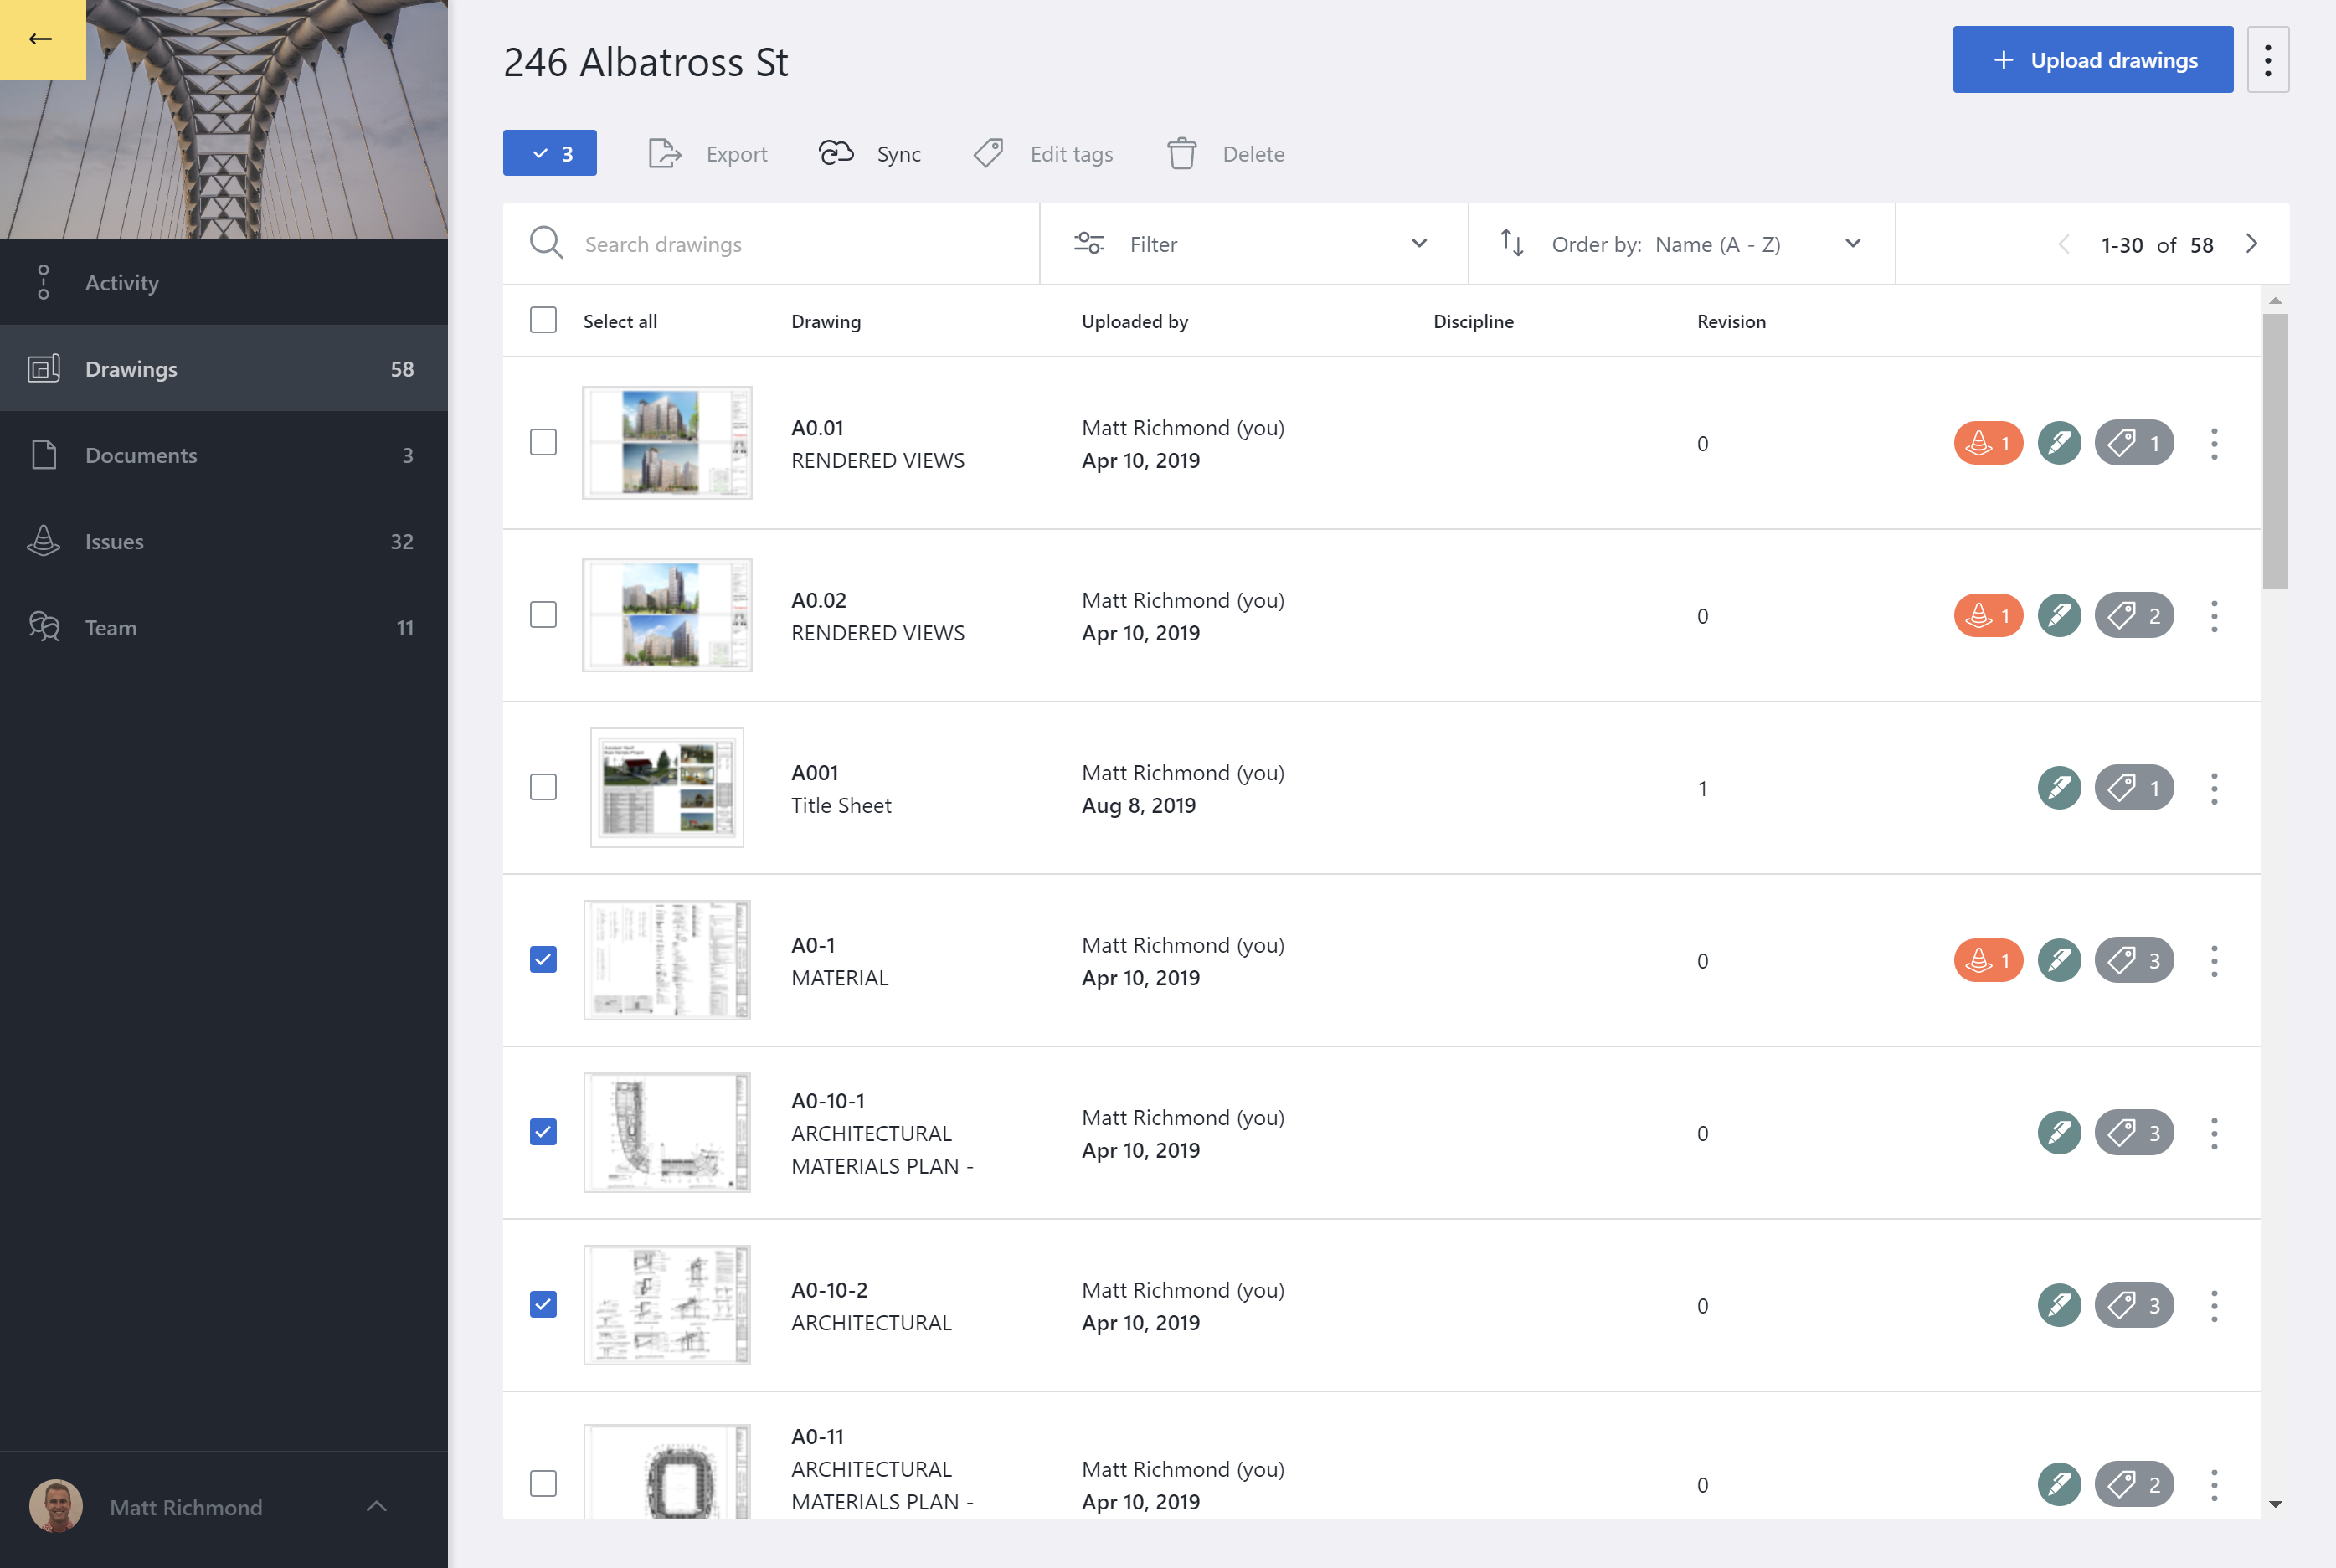This screenshot has width=2336, height=1568.
Task: Uncheck the A0-10-1 drawing checkbox
Action: tap(543, 1132)
